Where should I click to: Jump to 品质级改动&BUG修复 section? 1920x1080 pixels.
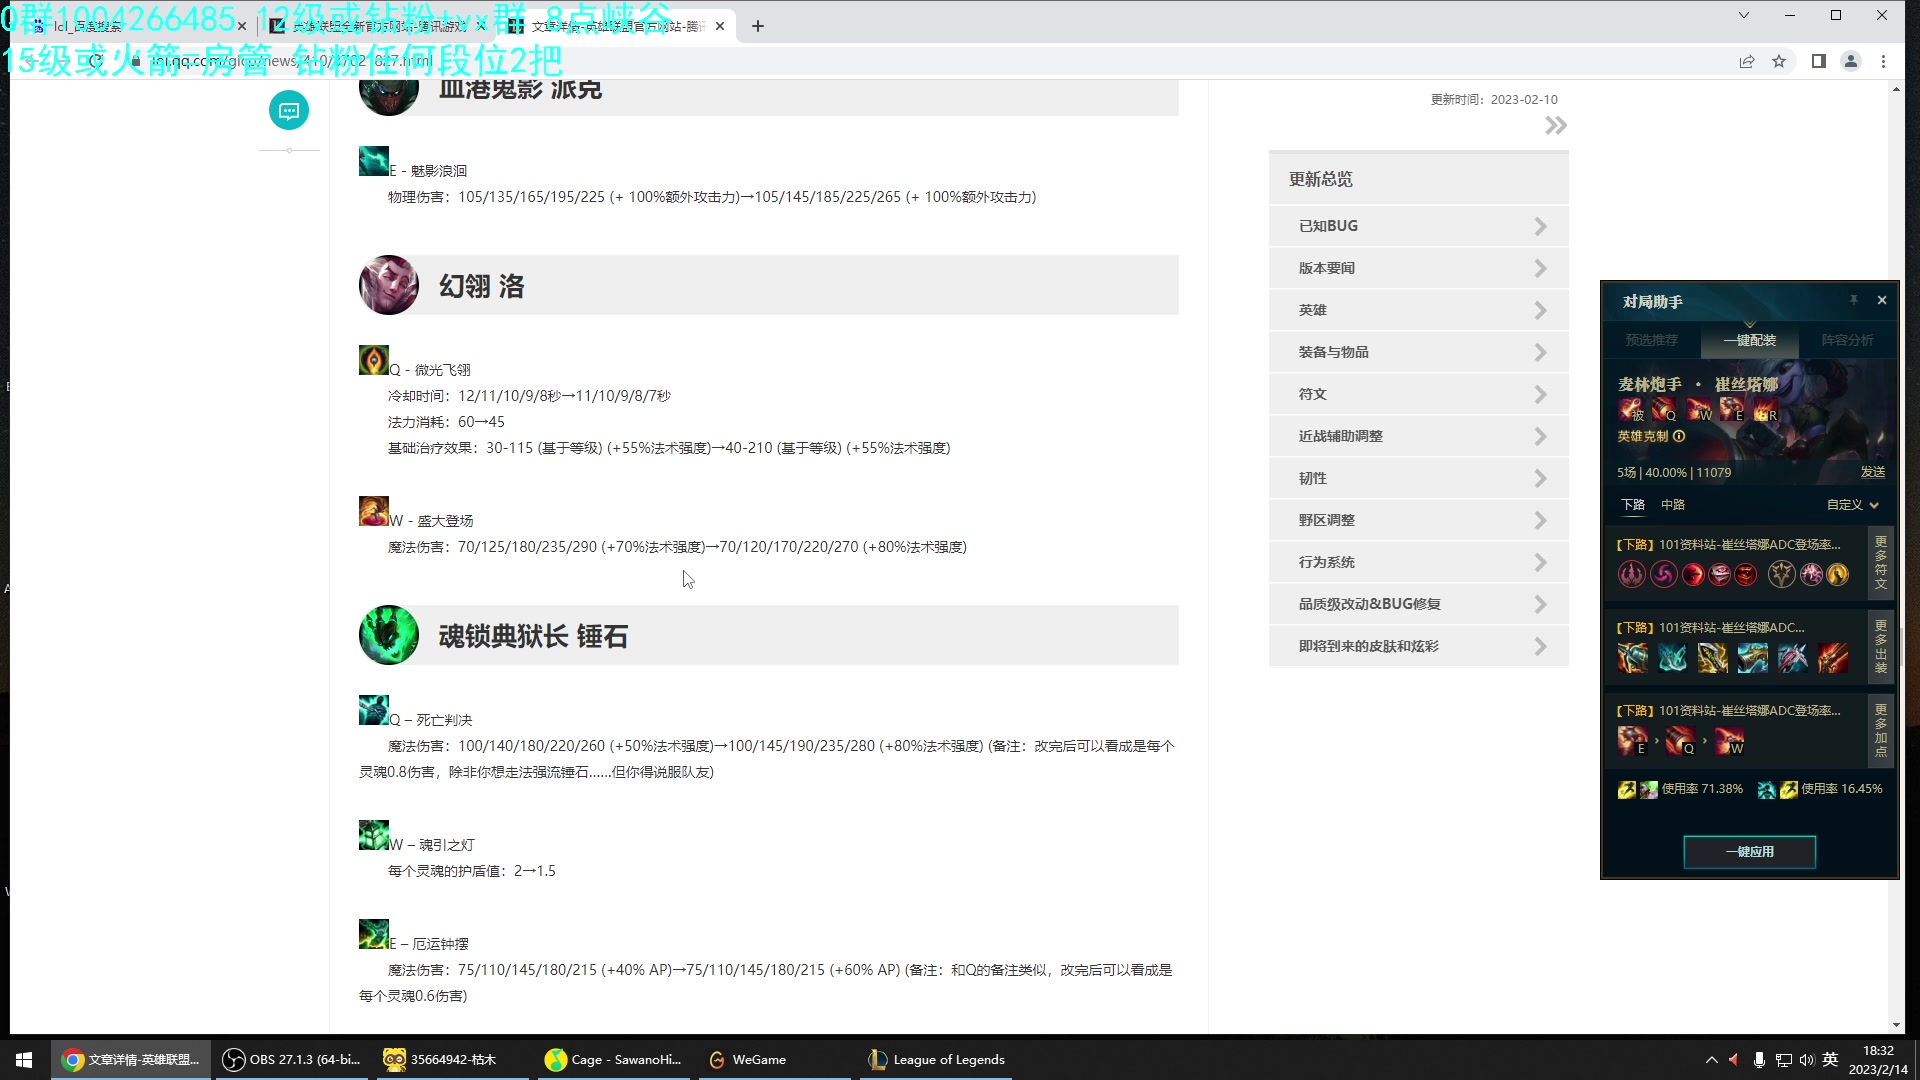tap(1418, 604)
